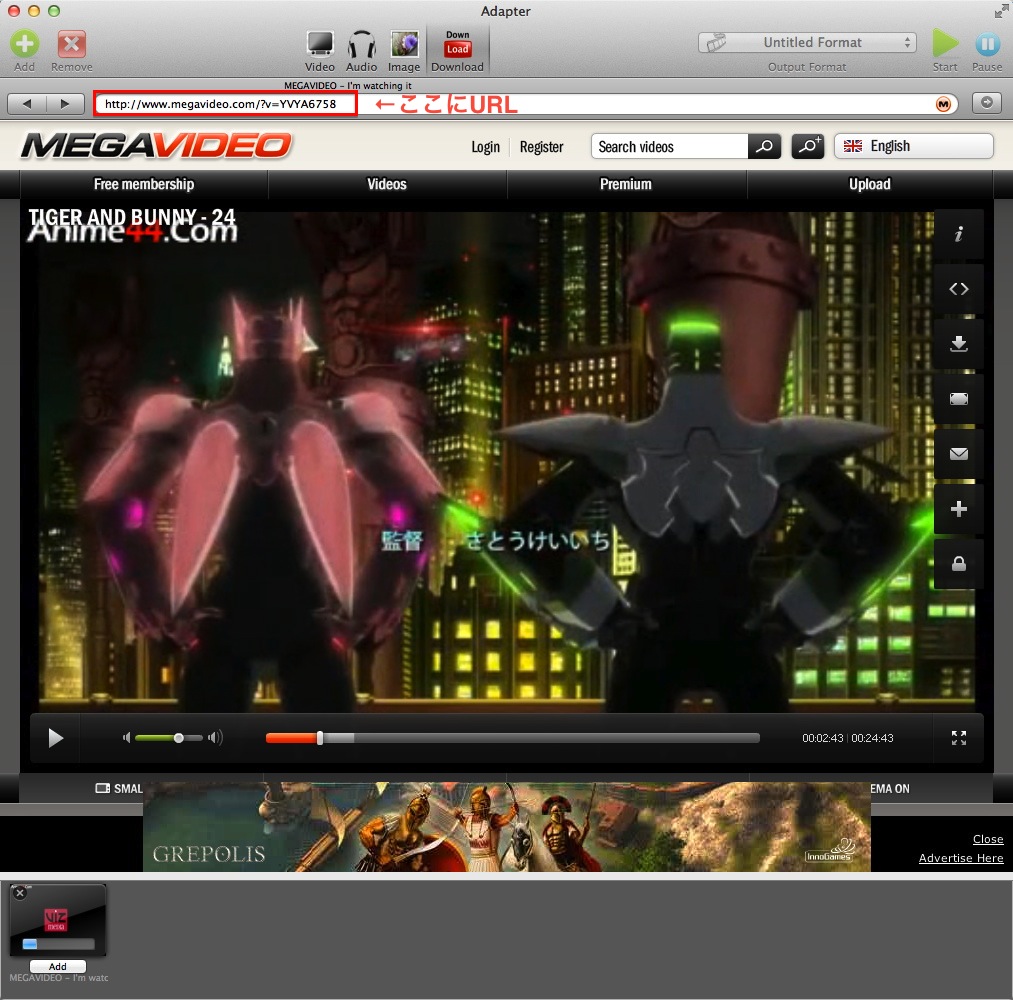This screenshot has width=1013, height=1000.
Task: Toggle fullscreen on the video player
Action: 958,738
